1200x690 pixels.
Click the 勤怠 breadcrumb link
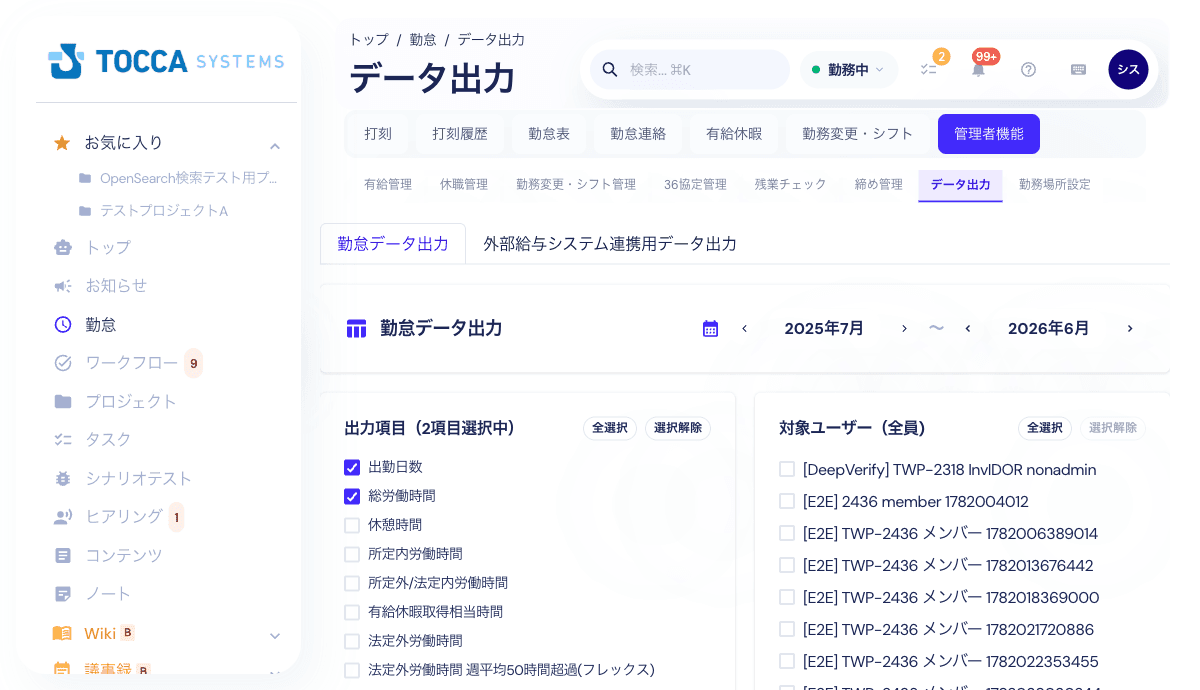pyautogui.click(x=423, y=40)
